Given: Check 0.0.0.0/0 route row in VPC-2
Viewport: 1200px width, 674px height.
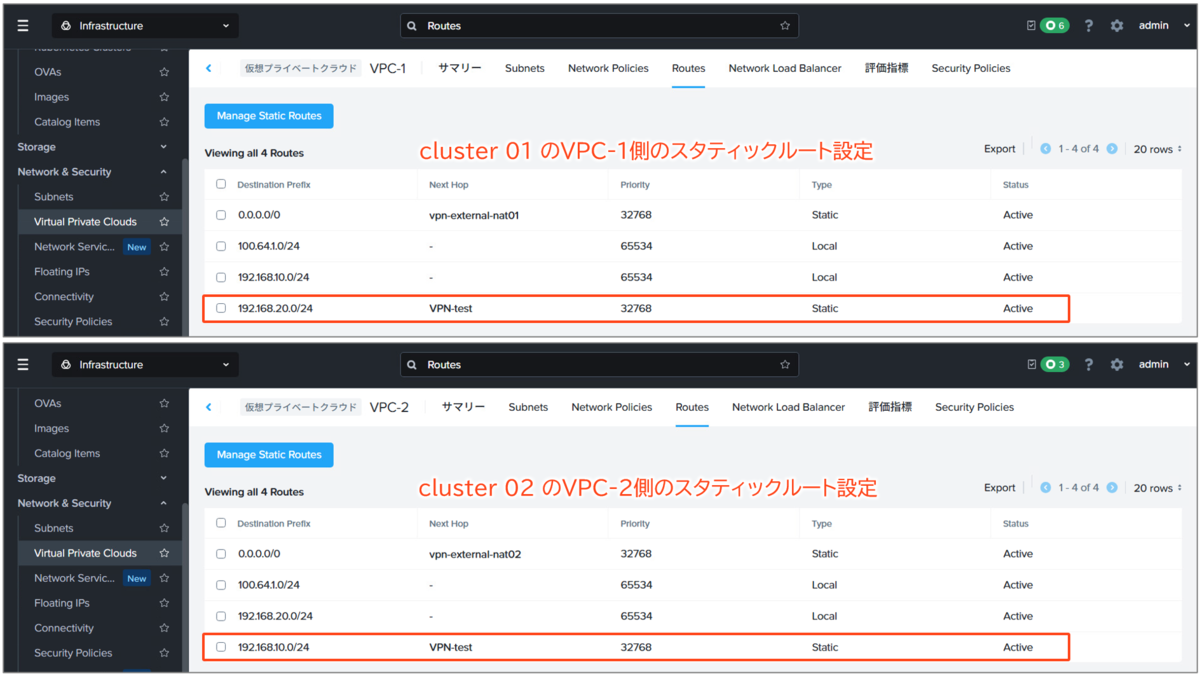Looking at the screenshot, I should 221,554.
